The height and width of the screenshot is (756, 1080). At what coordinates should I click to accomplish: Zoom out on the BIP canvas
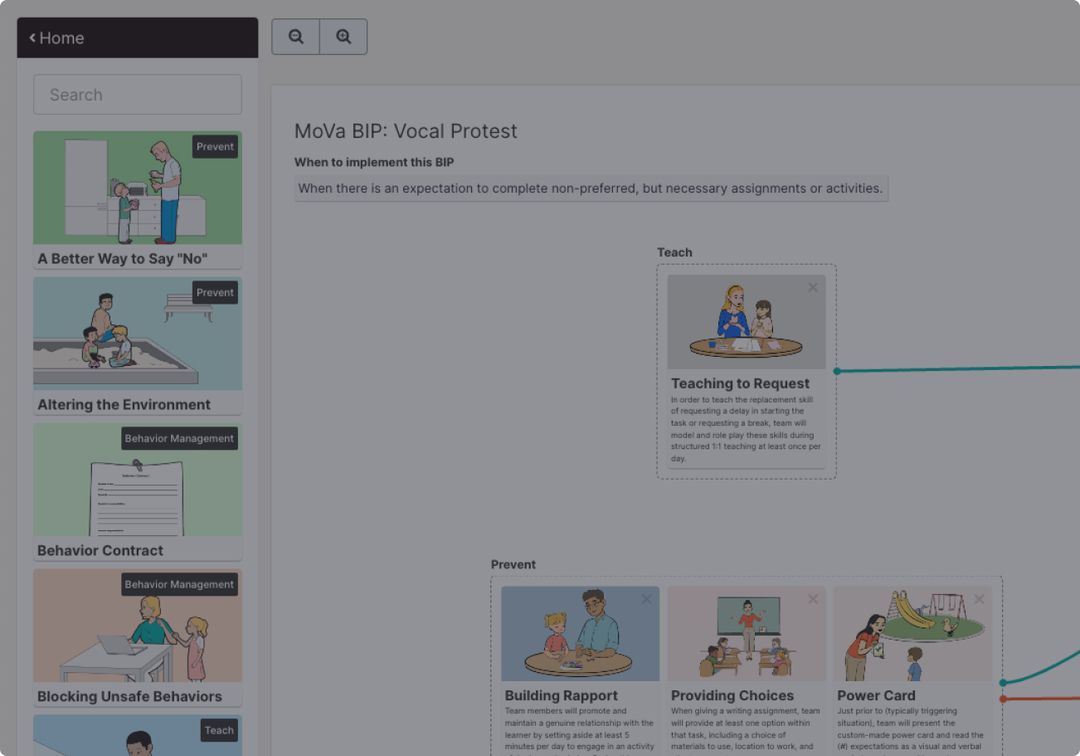(295, 36)
